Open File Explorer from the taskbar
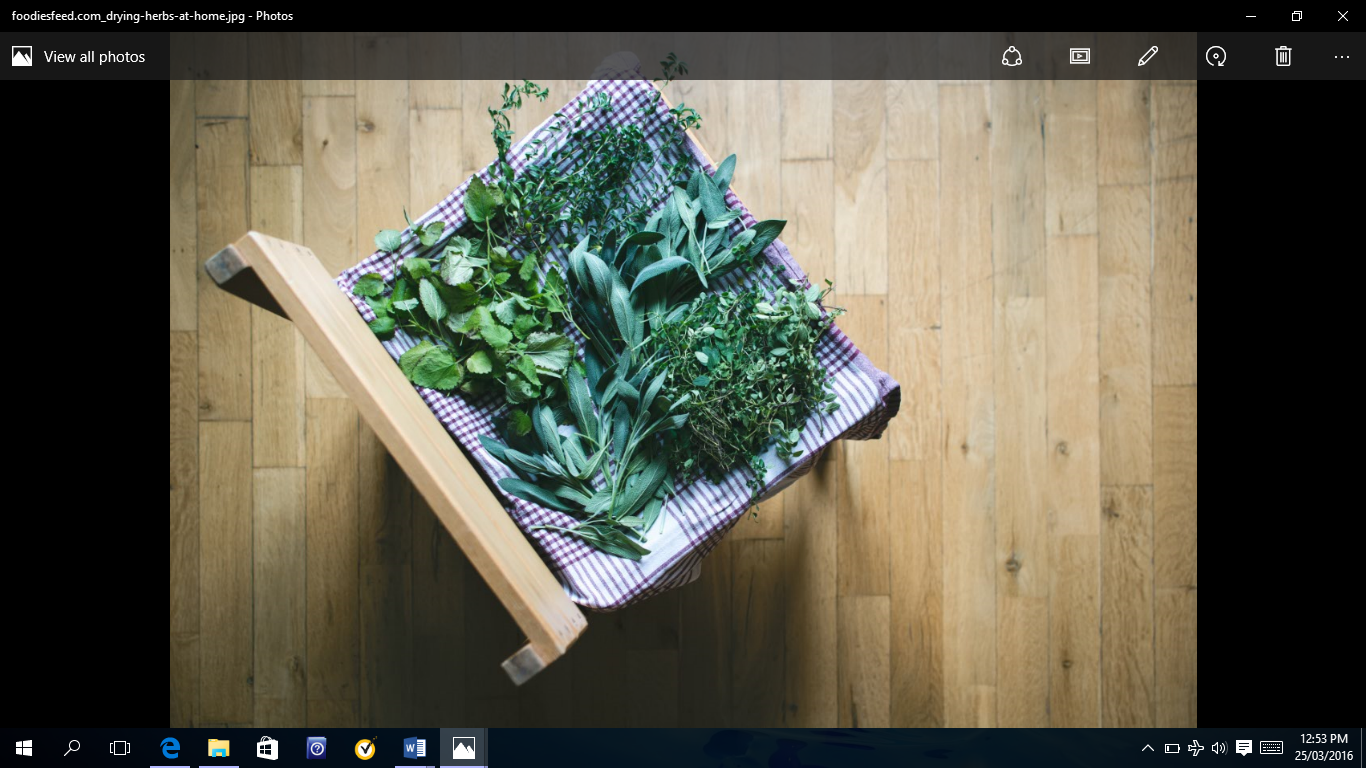Image resolution: width=1366 pixels, height=768 pixels. [218, 748]
